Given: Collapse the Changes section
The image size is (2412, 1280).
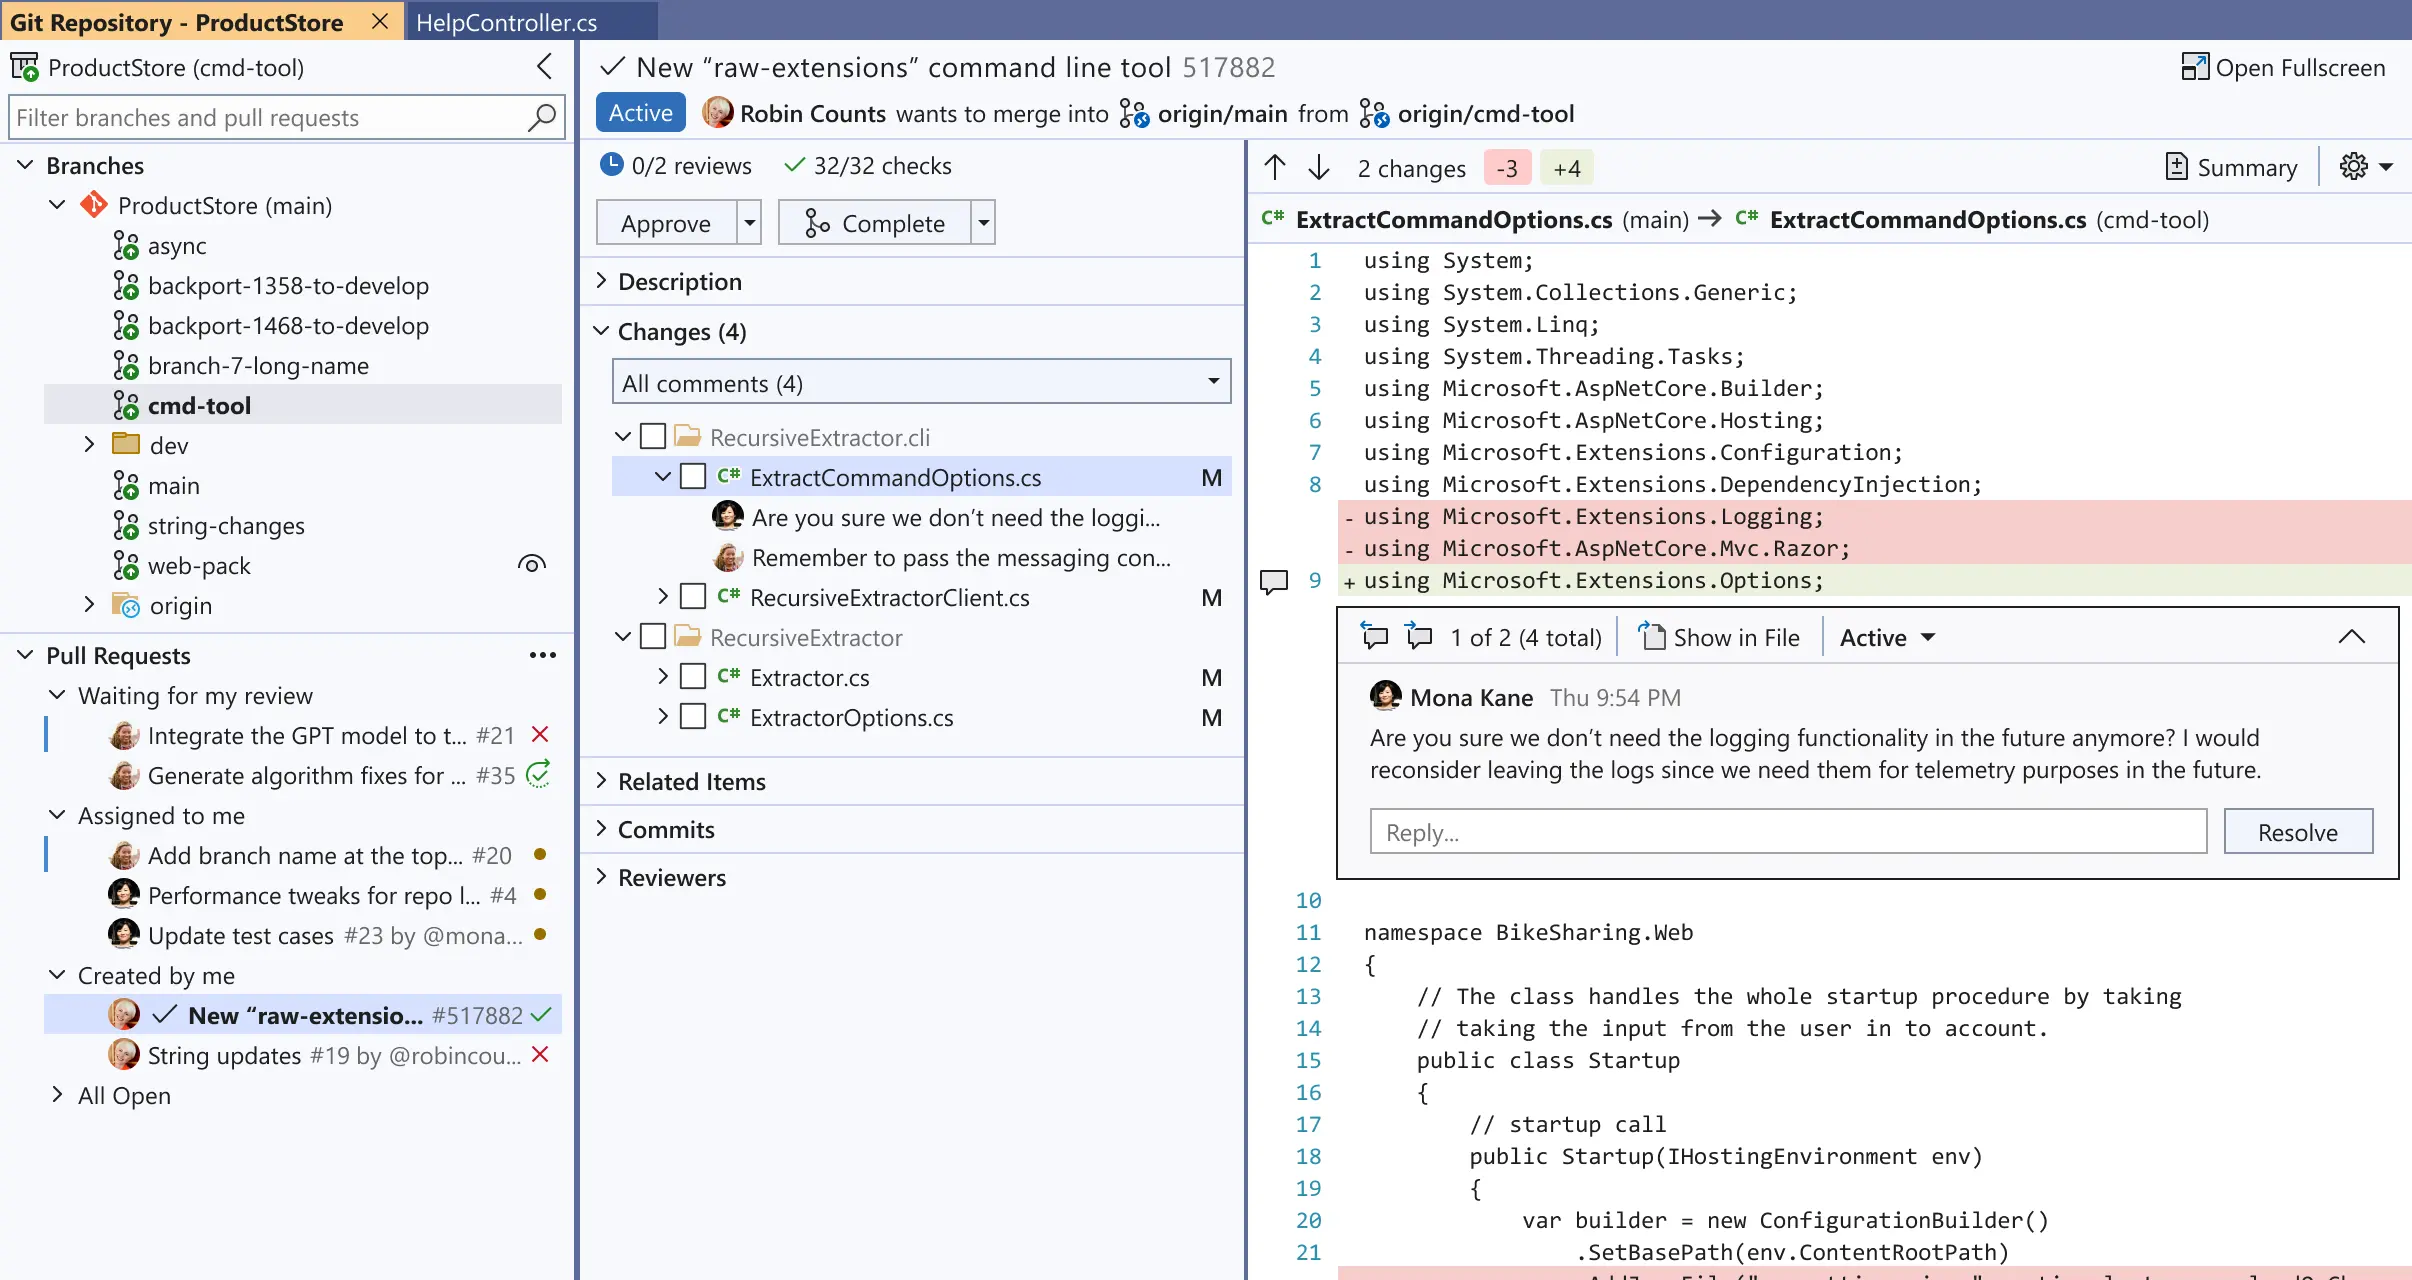Looking at the screenshot, I should coord(601,330).
